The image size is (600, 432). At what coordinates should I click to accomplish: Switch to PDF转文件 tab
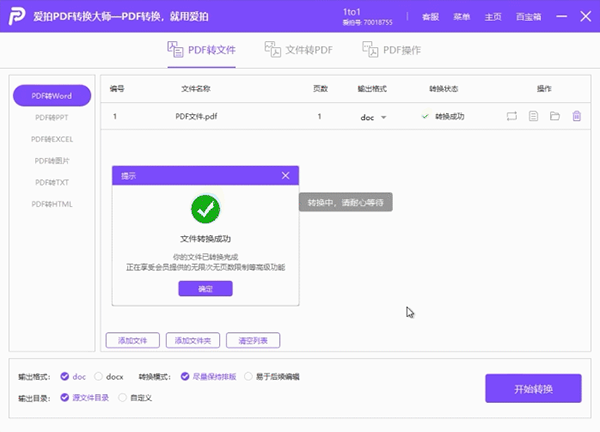[x=201, y=50]
